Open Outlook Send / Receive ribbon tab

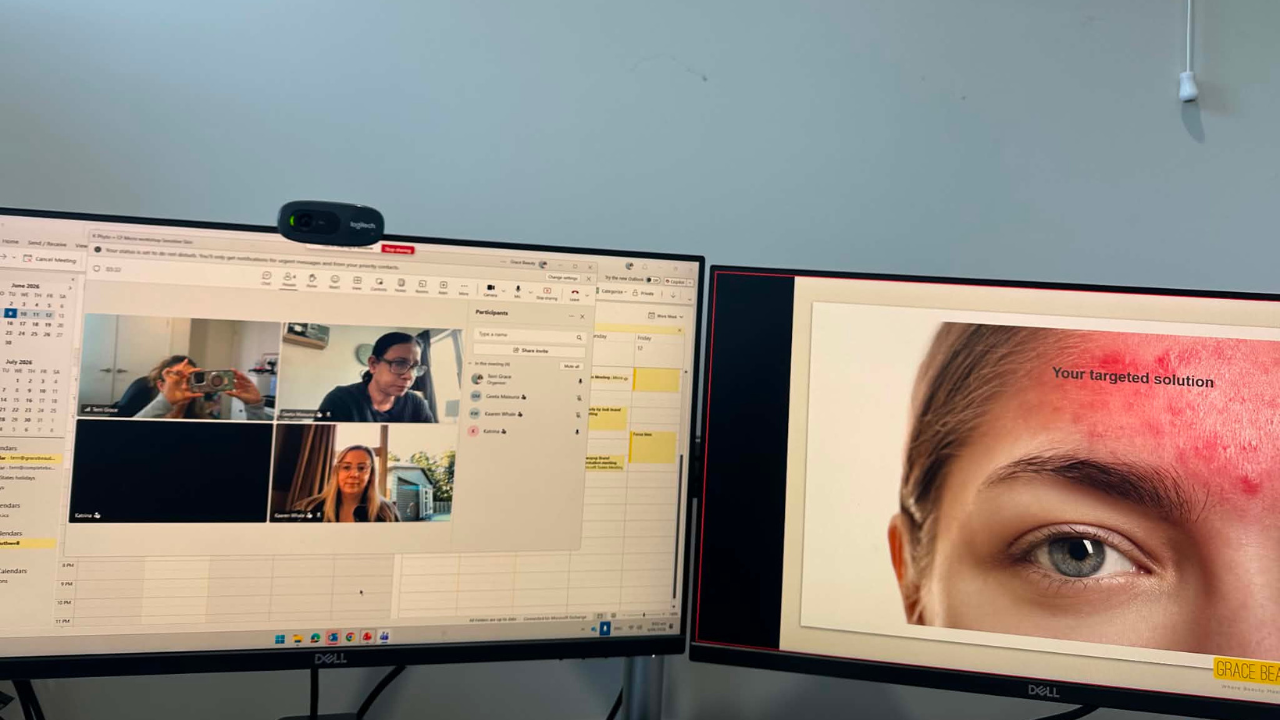click(x=47, y=244)
